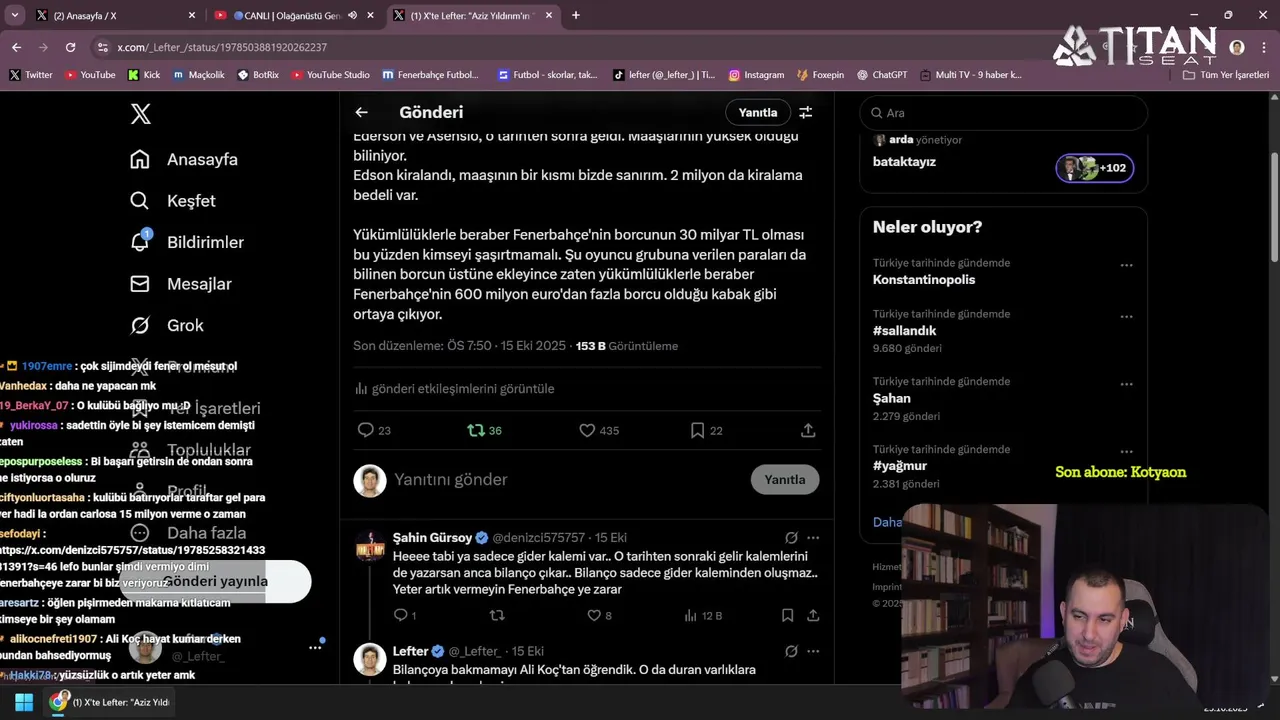Bookmark Şahin Gürsoy's reply
The image size is (1280, 720).
click(787, 616)
